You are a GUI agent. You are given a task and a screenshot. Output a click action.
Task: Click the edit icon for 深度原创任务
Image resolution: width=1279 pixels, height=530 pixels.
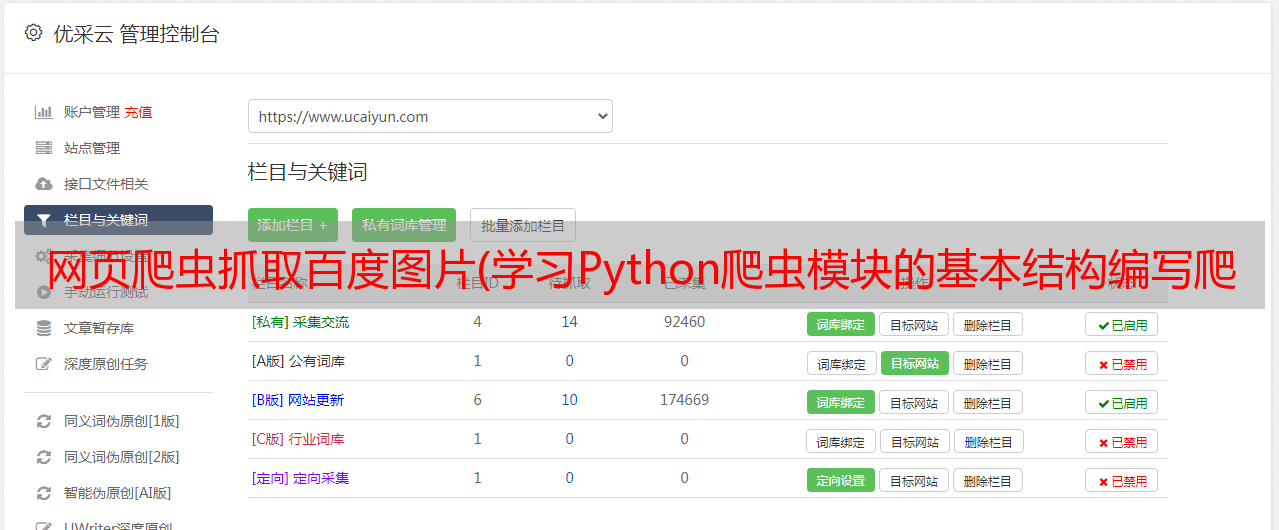pos(43,364)
